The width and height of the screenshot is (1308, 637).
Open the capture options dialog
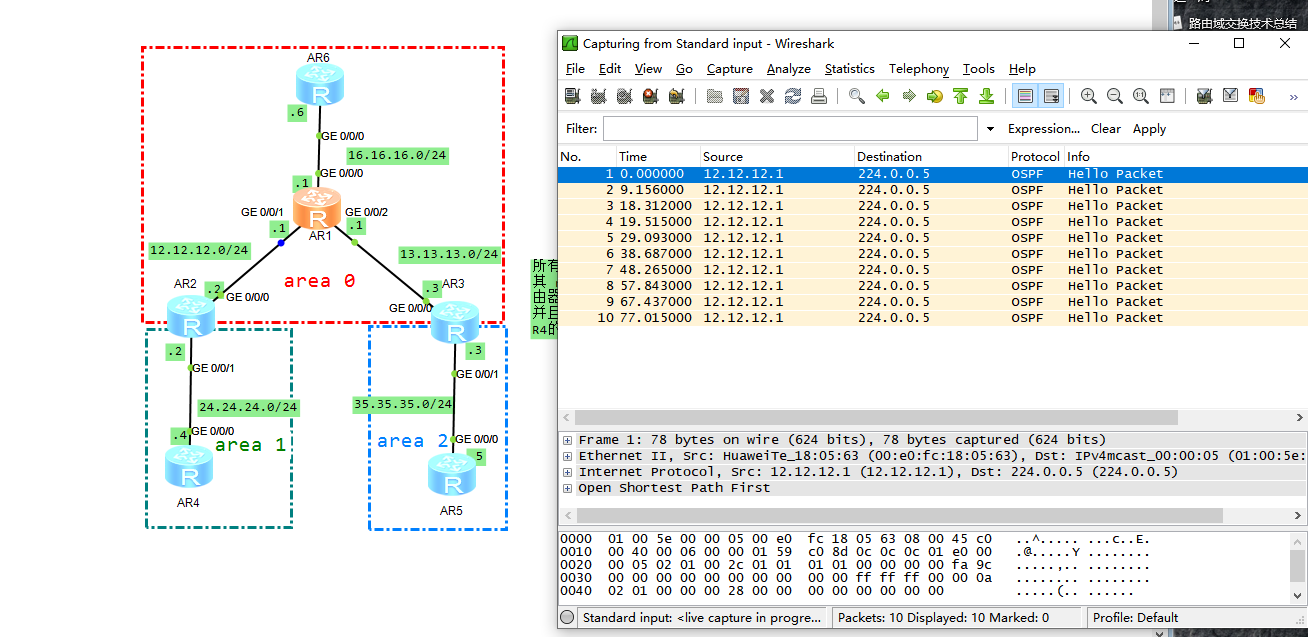click(x=597, y=96)
